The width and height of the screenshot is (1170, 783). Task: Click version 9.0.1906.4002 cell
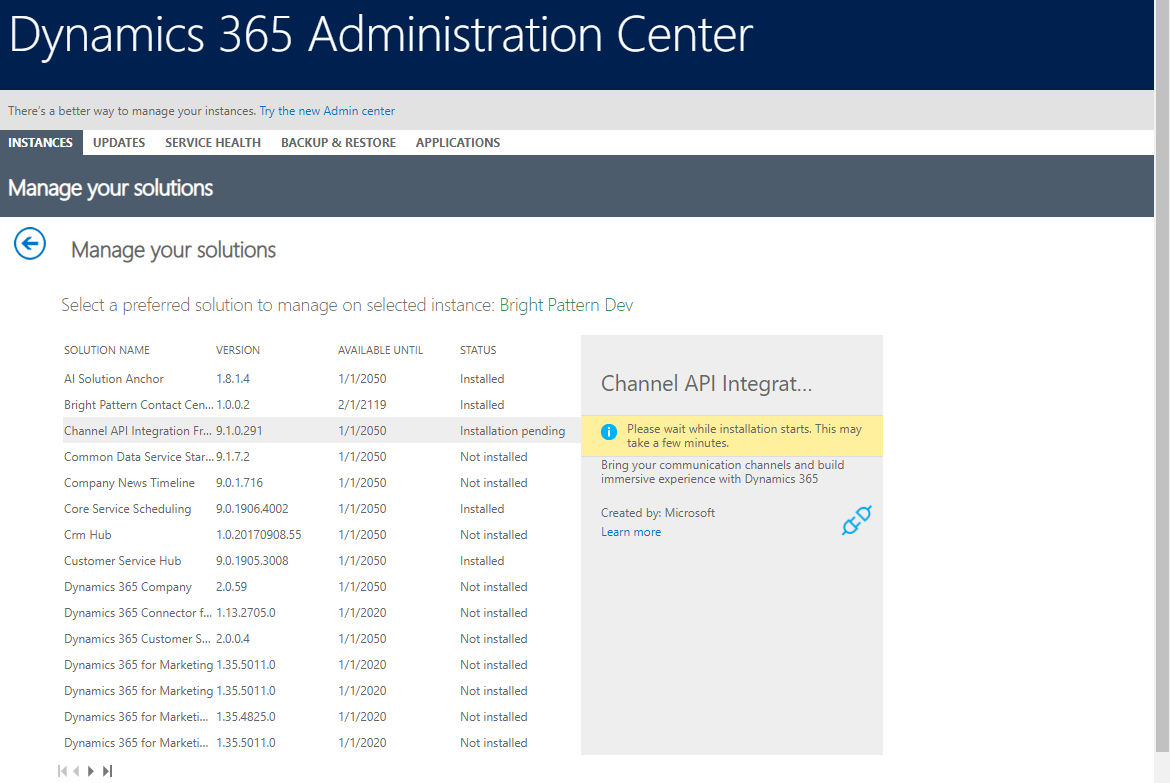[252, 509]
